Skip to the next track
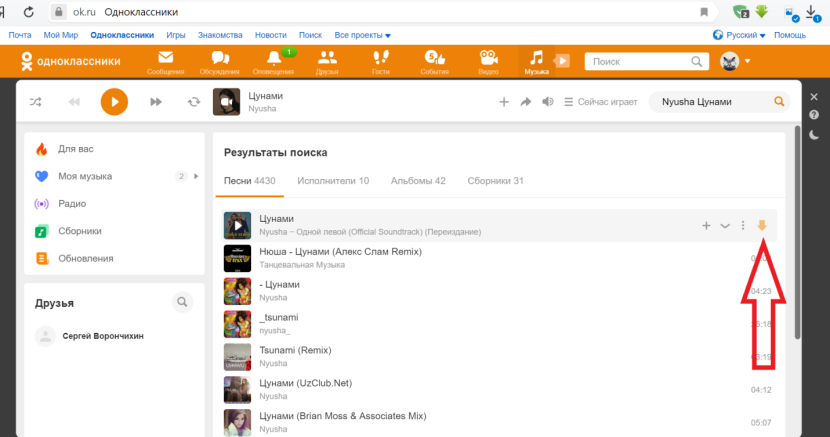830x437 pixels. [156, 102]
